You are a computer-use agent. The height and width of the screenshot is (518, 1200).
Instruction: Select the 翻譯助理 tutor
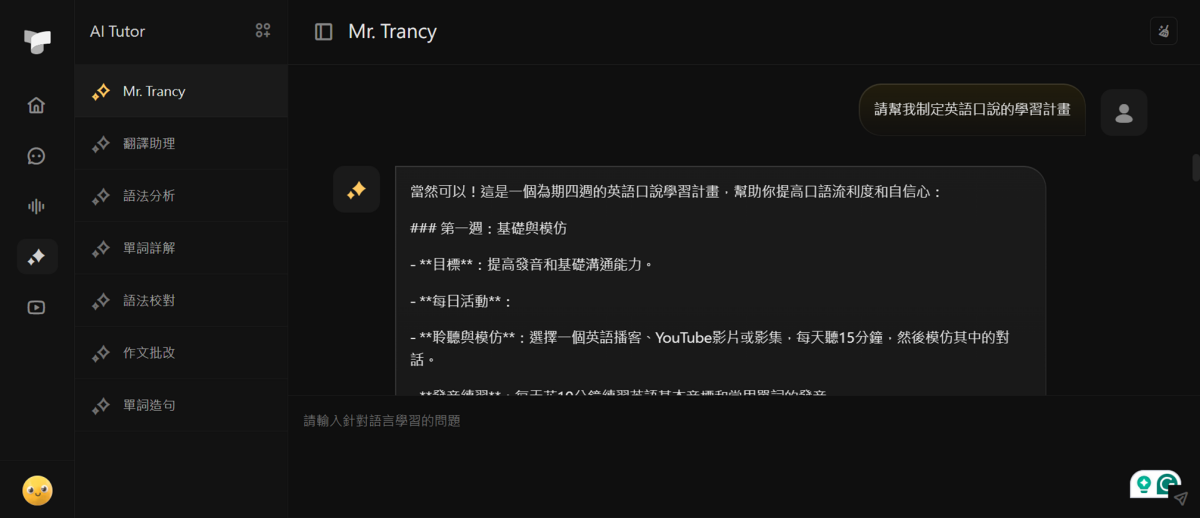pos(181,143)
